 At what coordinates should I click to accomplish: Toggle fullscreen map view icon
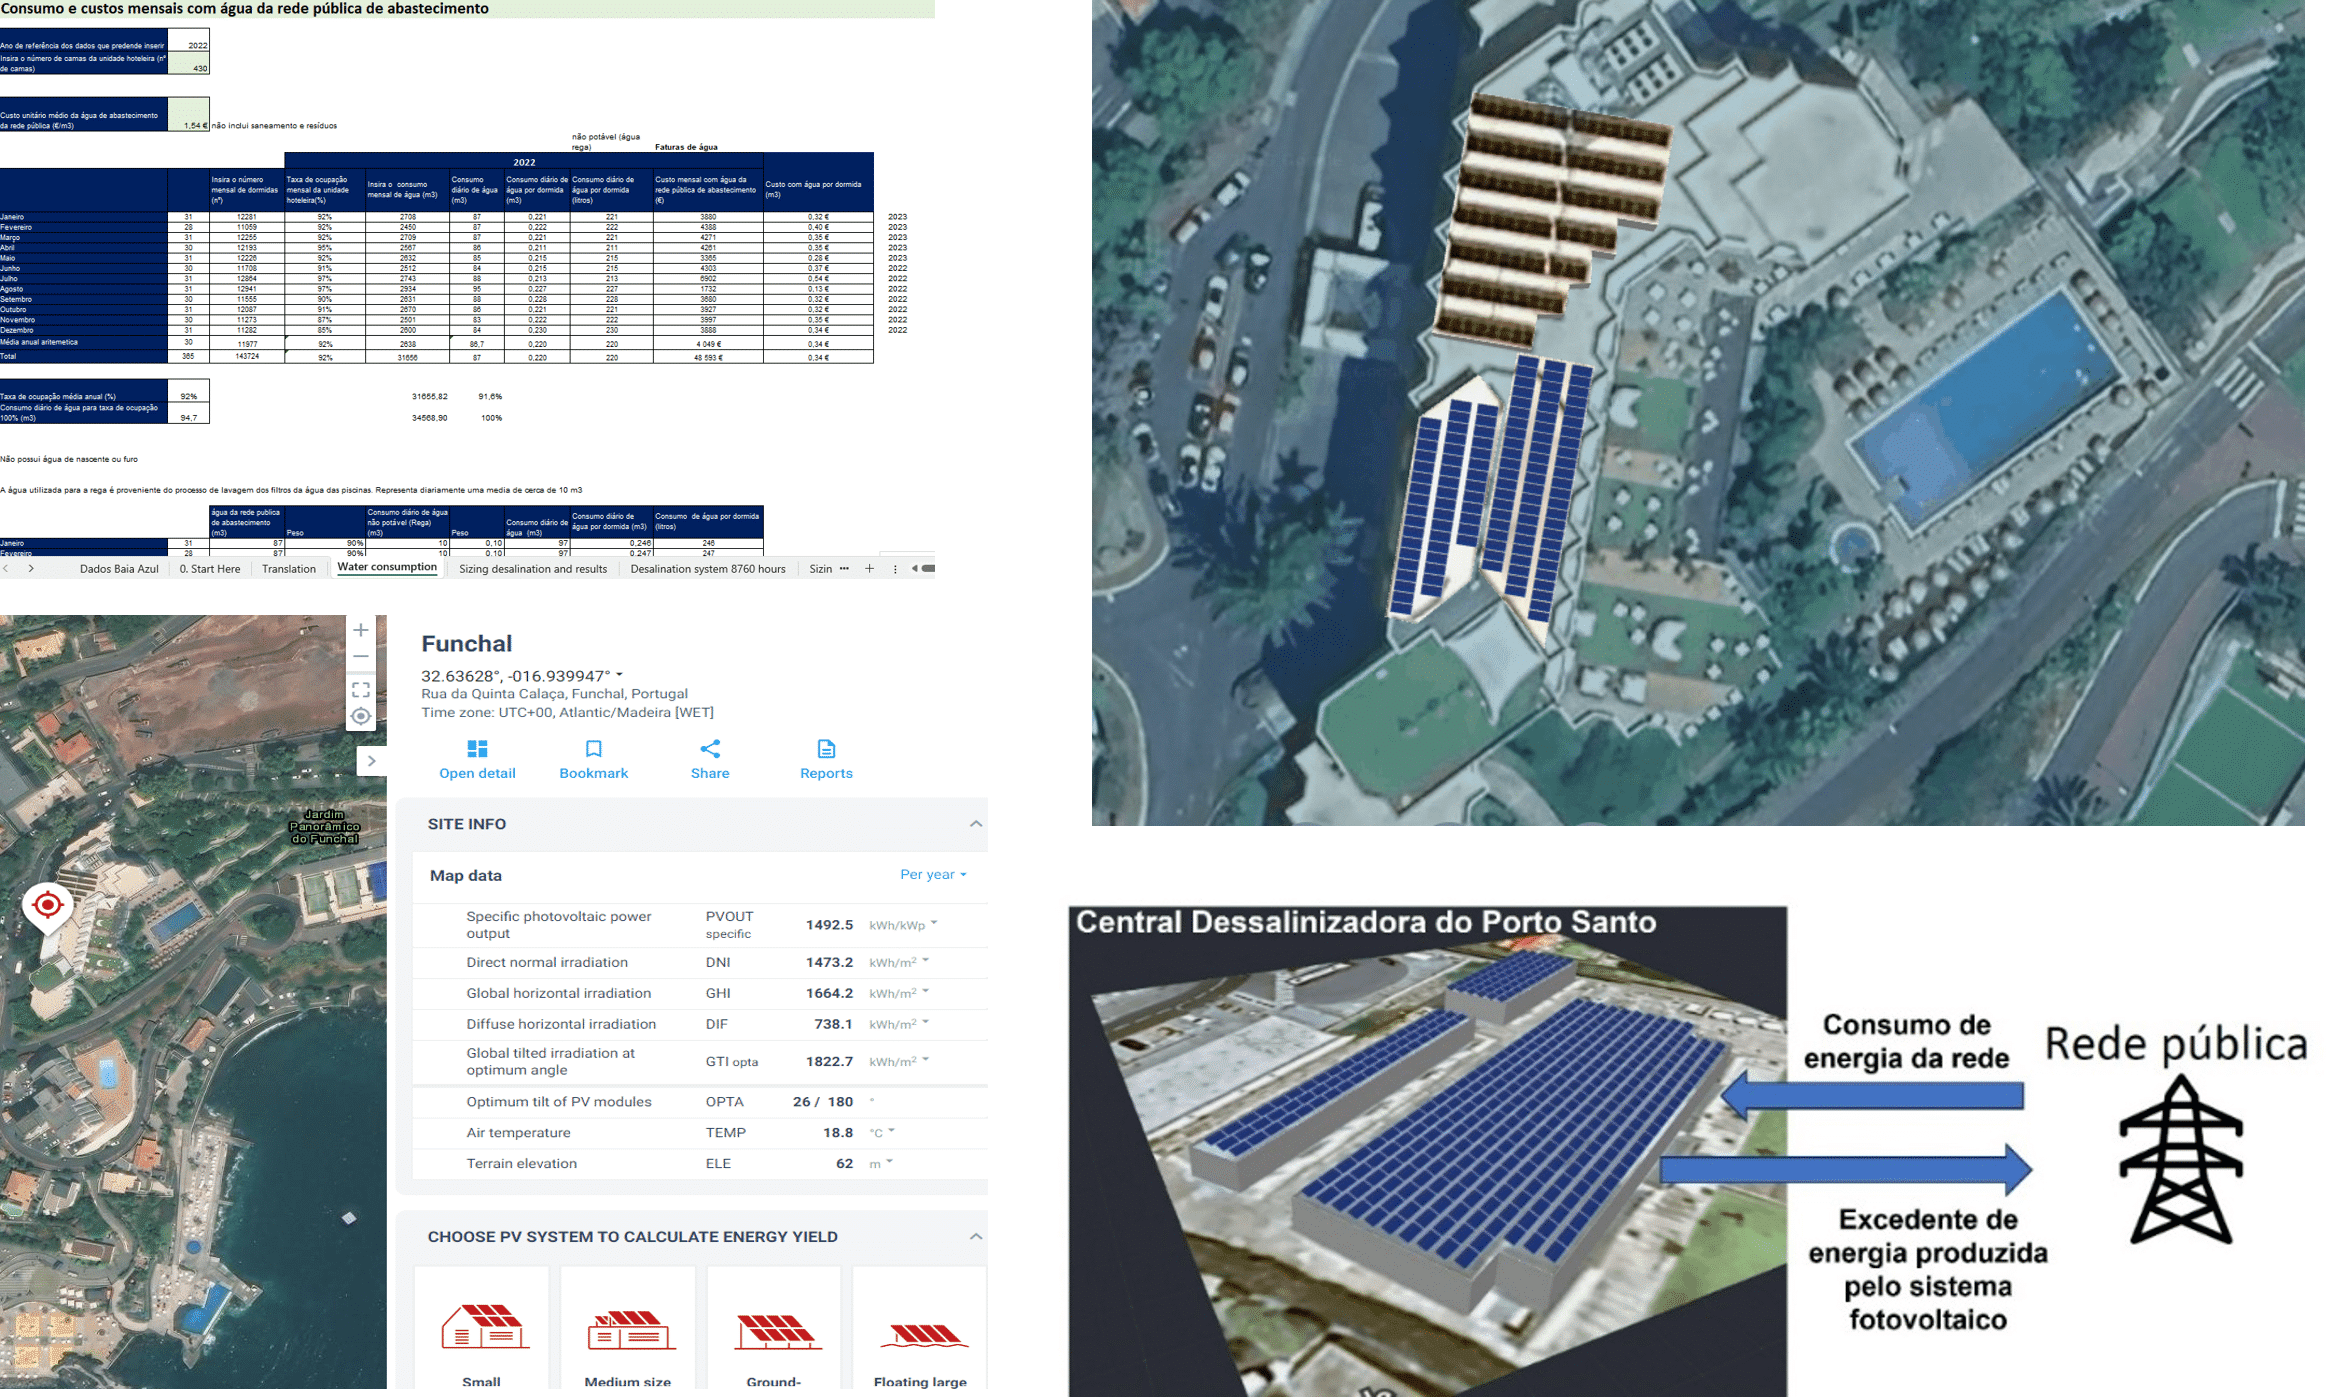[x=361, y=689]
